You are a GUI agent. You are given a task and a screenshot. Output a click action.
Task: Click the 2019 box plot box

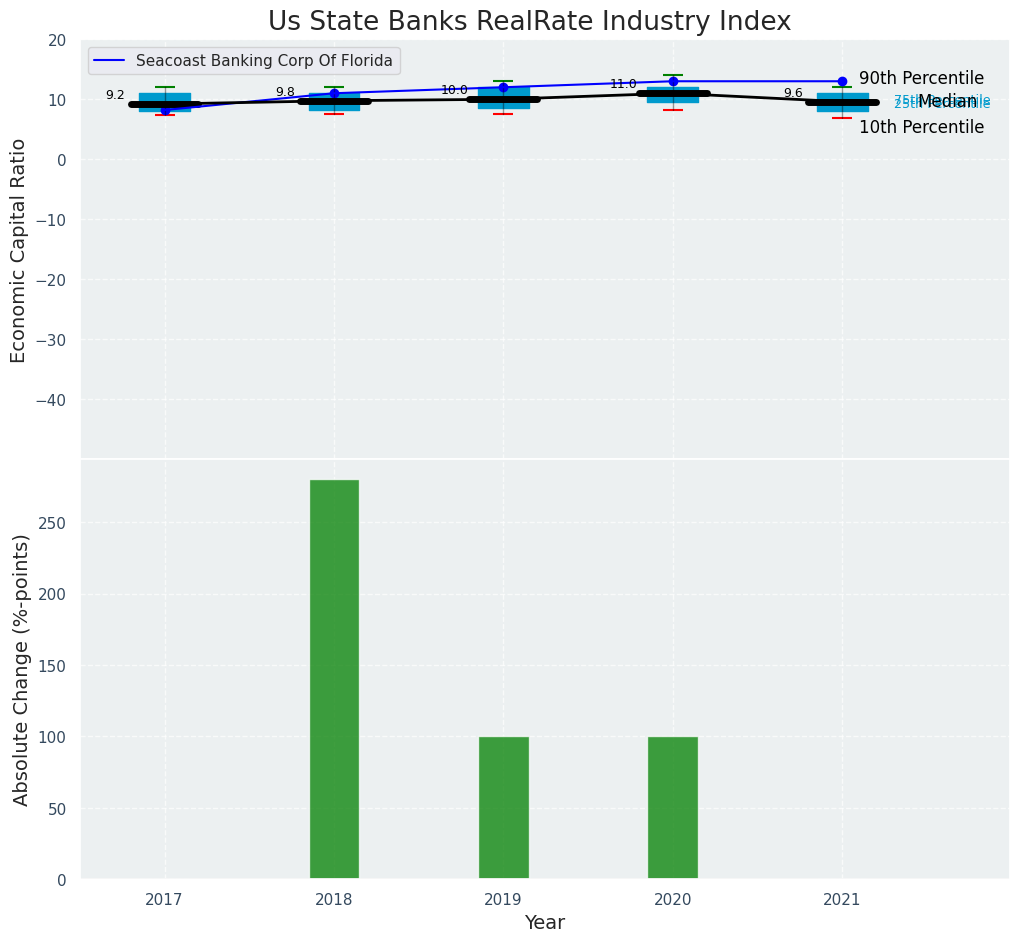pos(503,98)
